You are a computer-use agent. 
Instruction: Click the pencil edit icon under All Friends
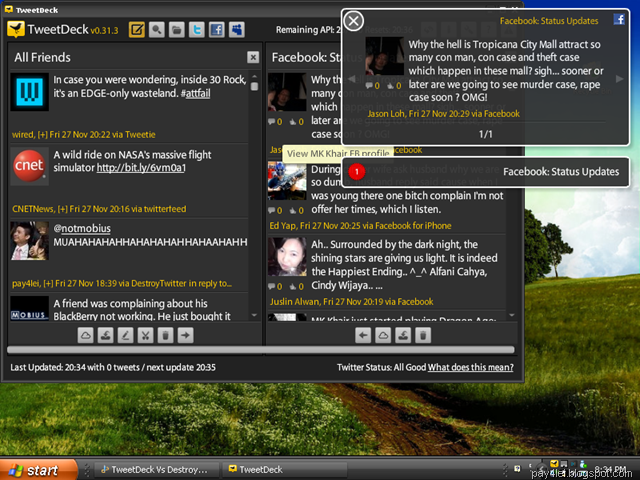coord(126,336)
